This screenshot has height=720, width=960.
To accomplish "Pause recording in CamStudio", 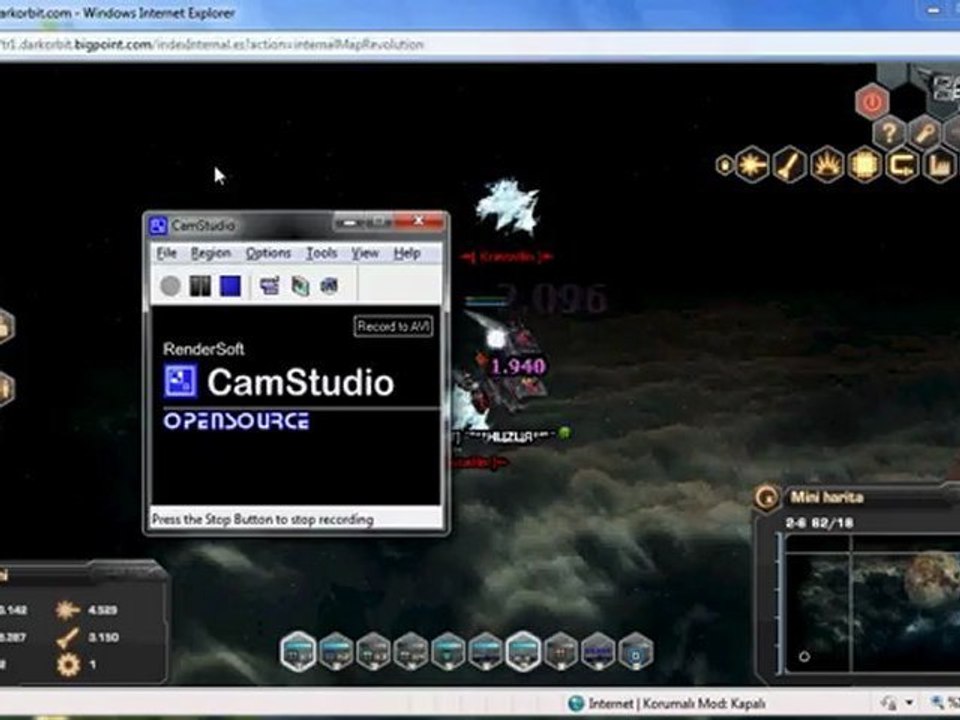I will [200, 286].
